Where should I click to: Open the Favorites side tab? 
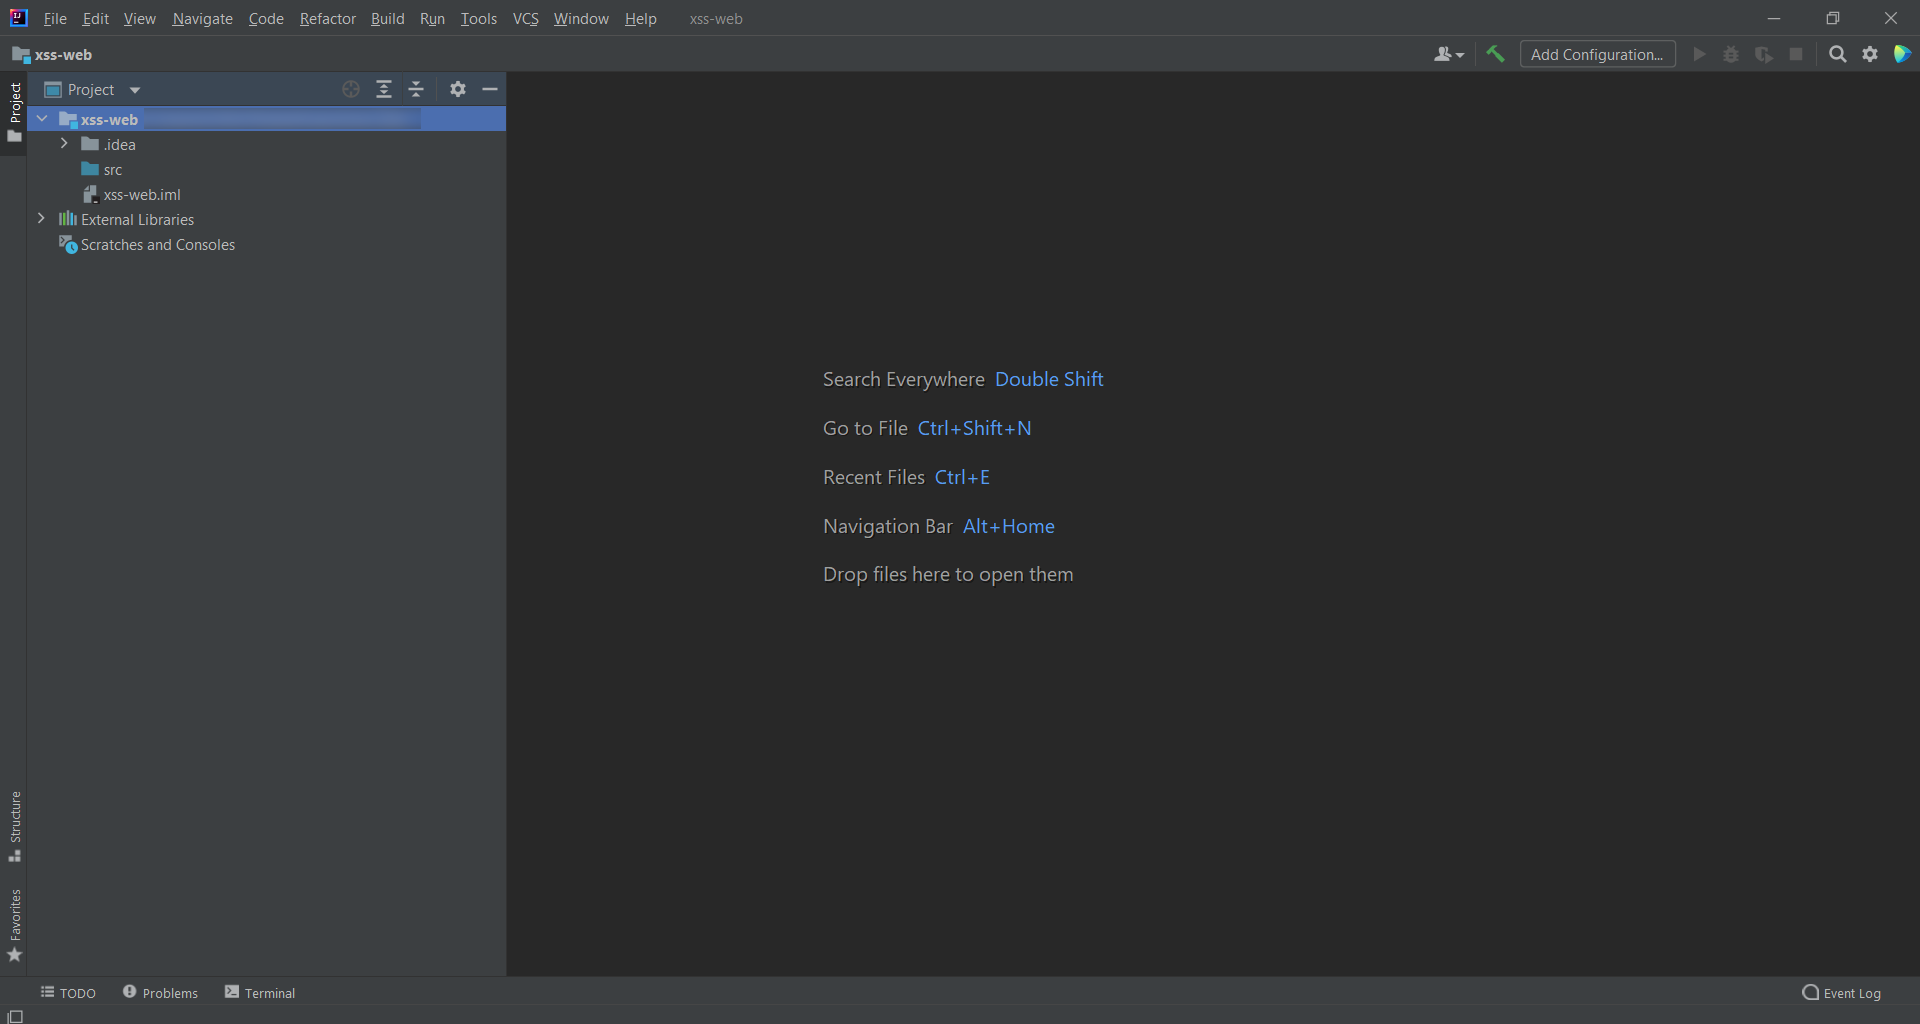point(14,926)
